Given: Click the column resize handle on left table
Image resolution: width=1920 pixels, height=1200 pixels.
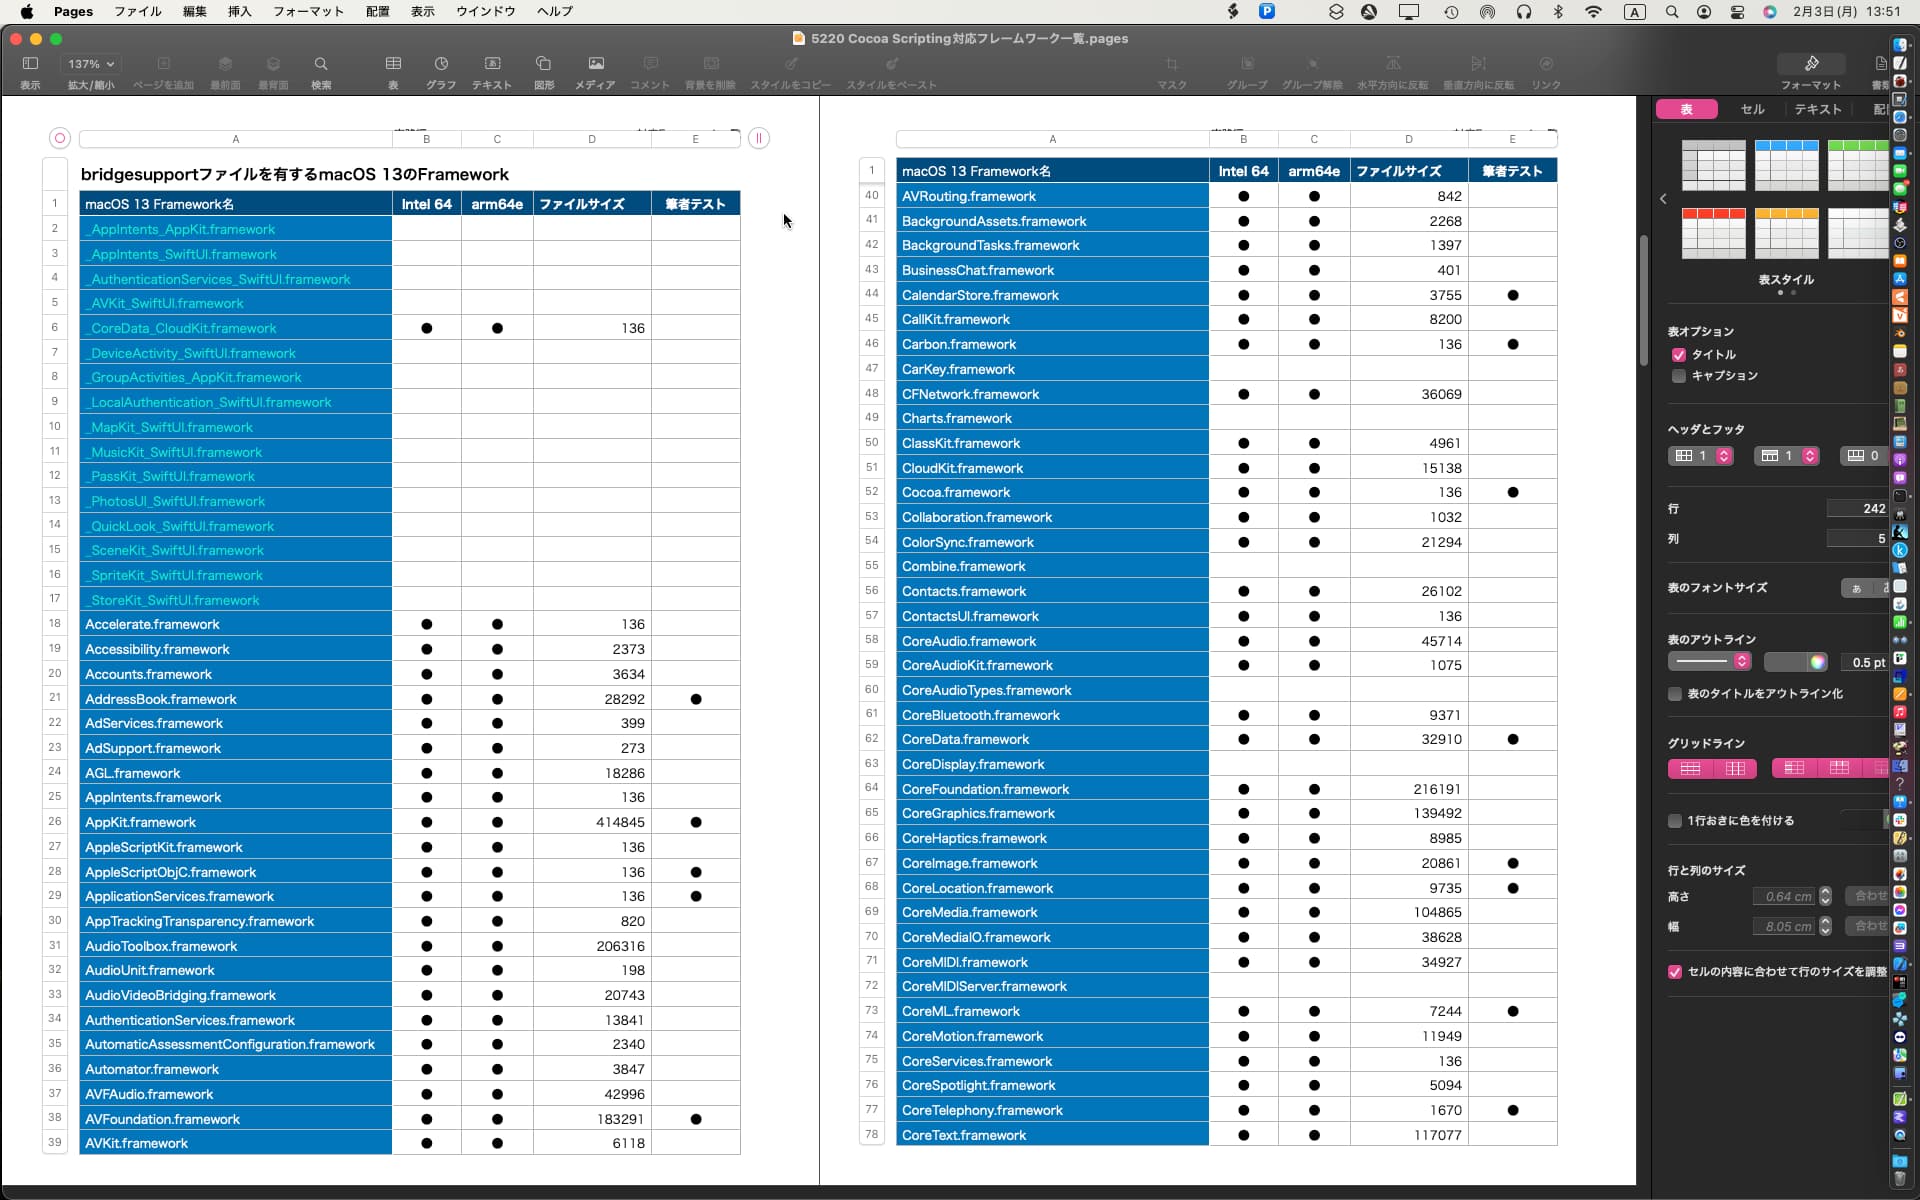Looking at the screenshot, I should pos(759,138).
